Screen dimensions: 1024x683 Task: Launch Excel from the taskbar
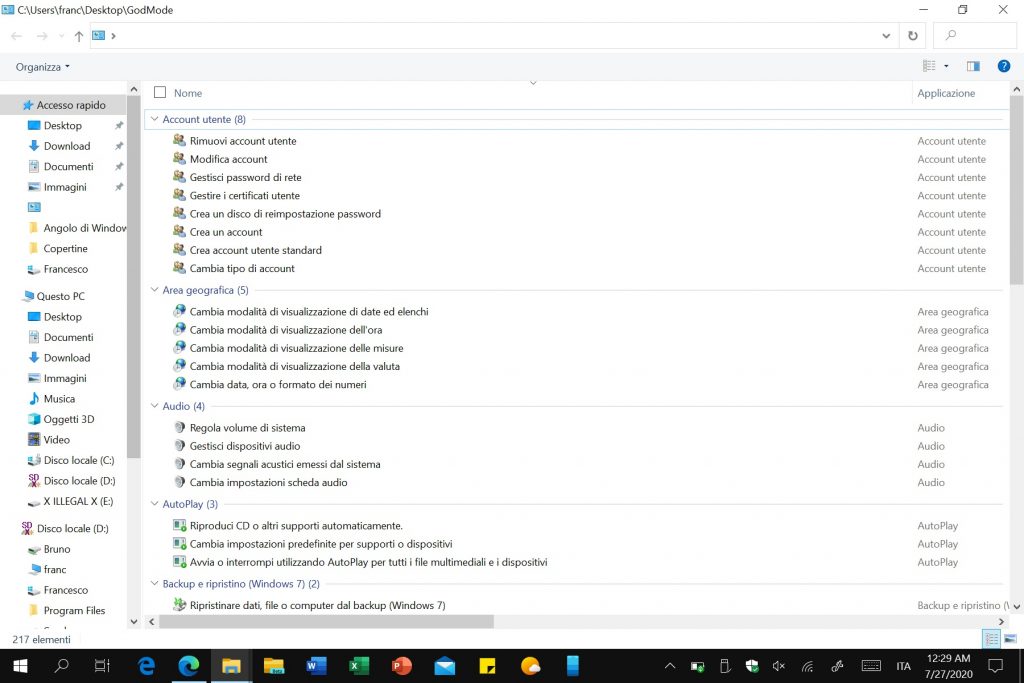(x=359, y=666)
